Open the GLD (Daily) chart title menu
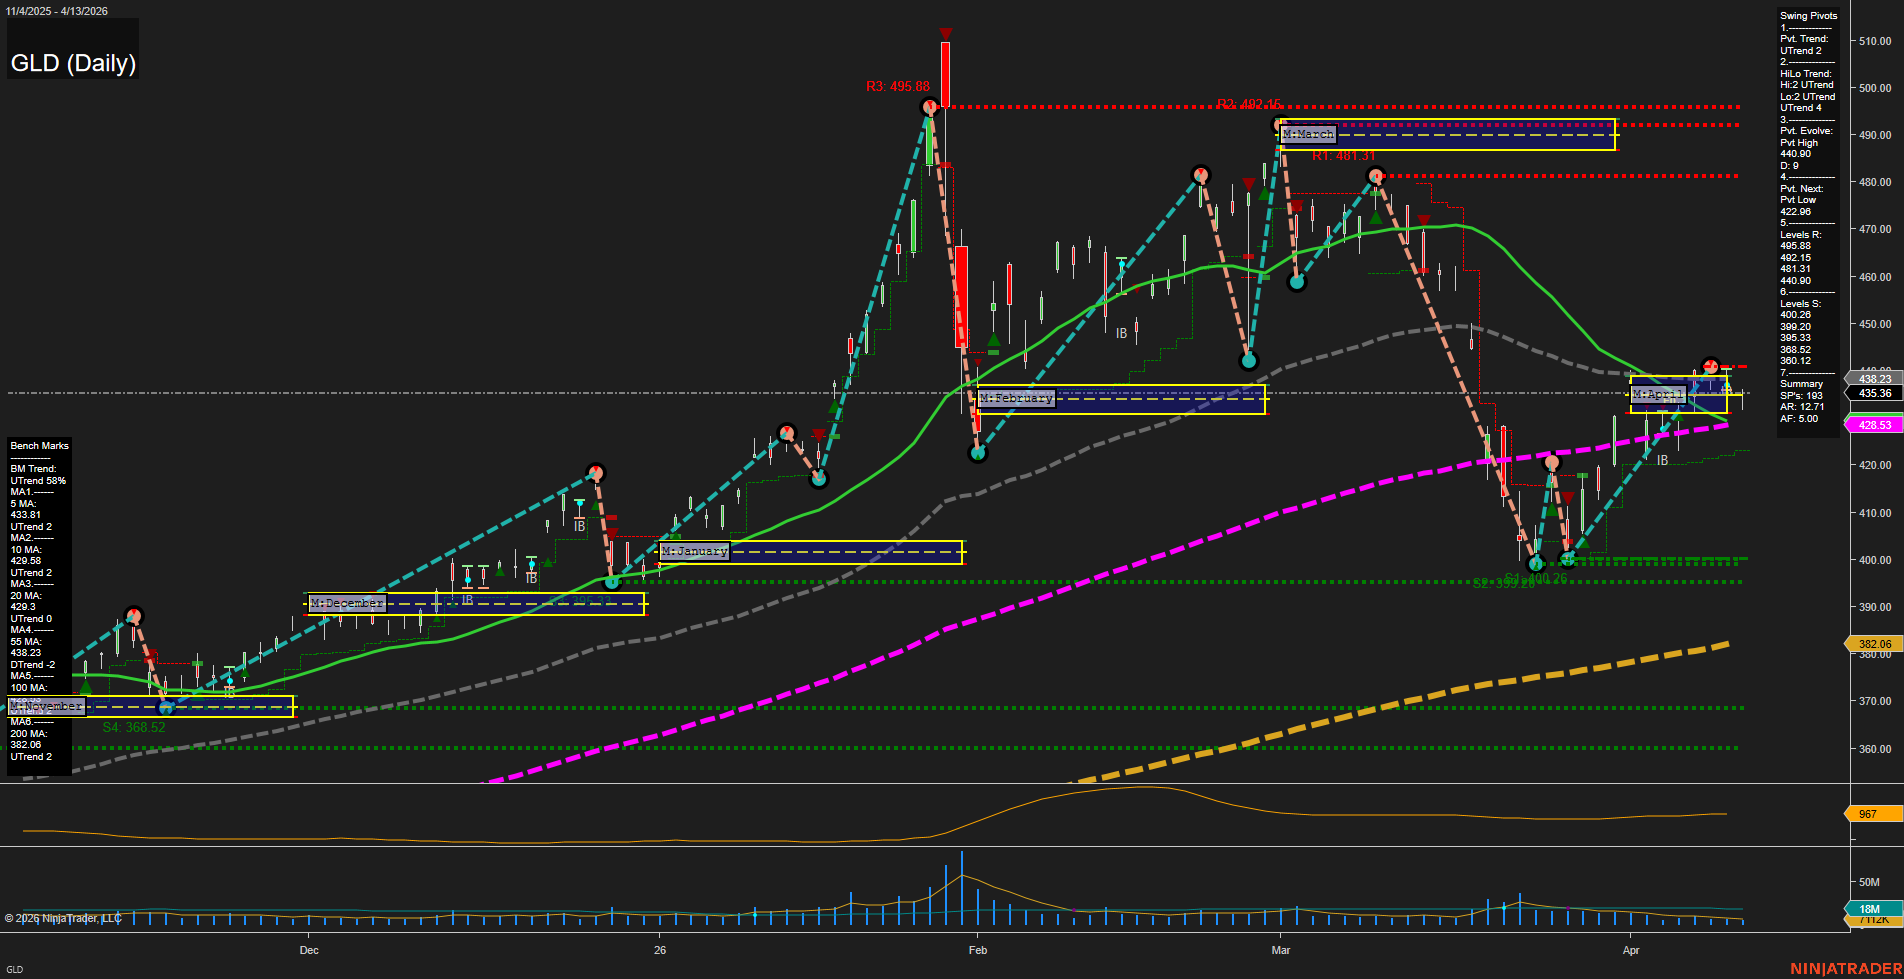Screen dimensions: 1904x979 click(x=72, y=63)
